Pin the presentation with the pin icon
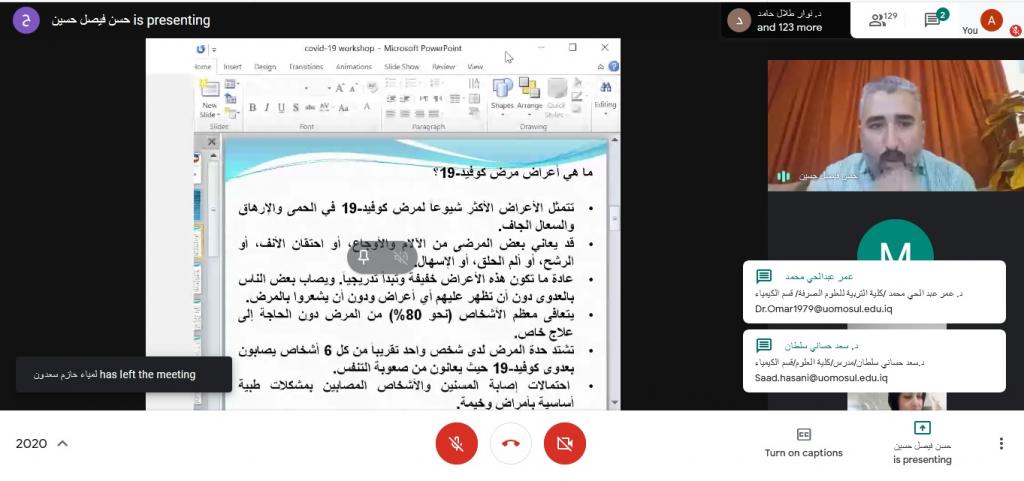 [x=364, y=257]
